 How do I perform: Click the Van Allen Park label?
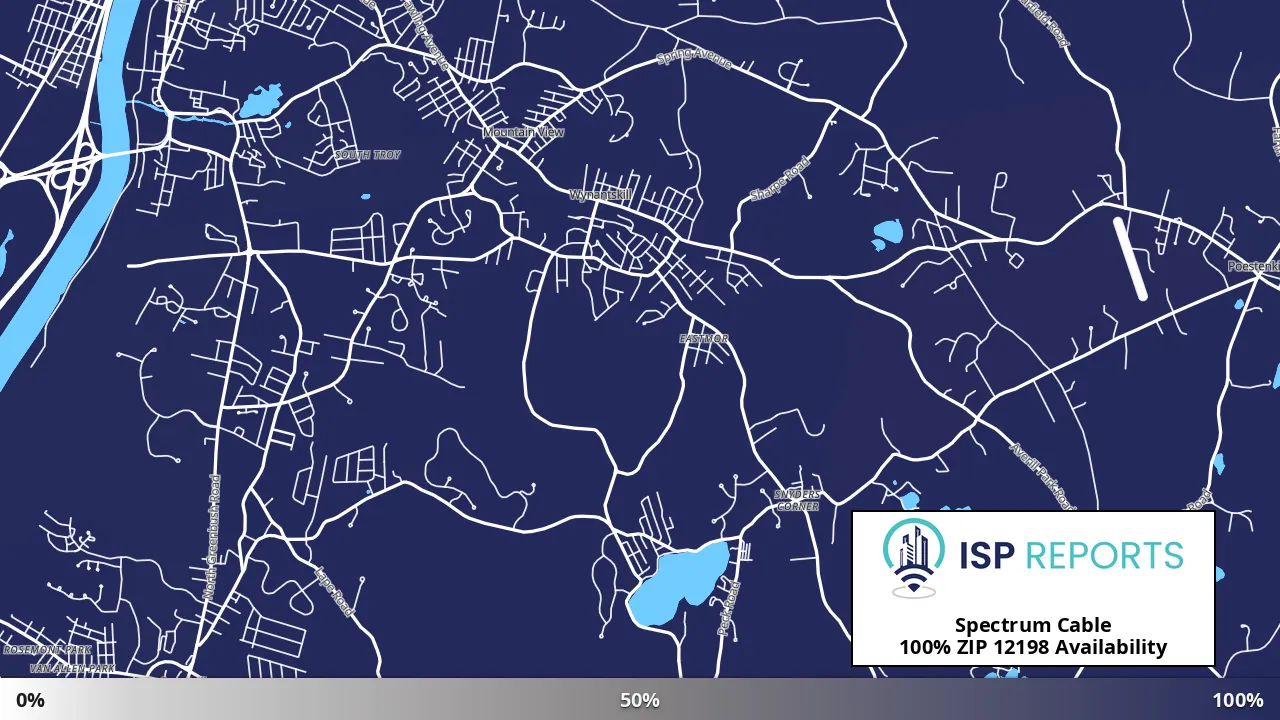[x=72, y=668]
